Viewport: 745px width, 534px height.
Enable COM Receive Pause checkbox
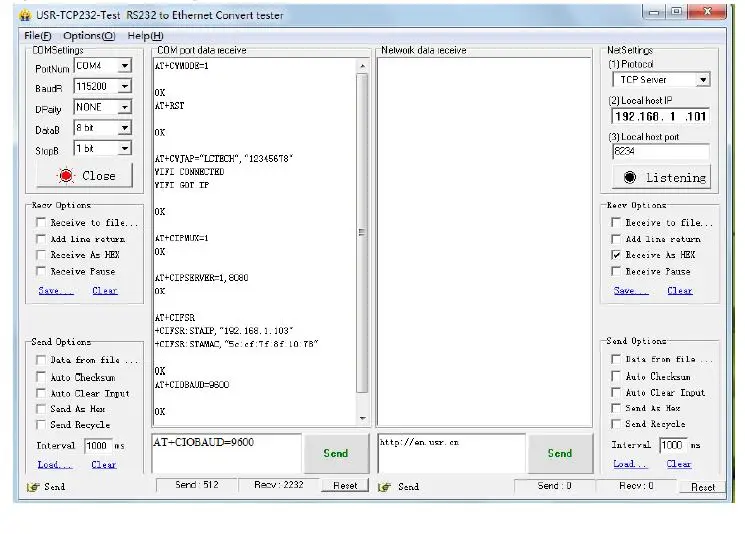[x=41, y=271]
